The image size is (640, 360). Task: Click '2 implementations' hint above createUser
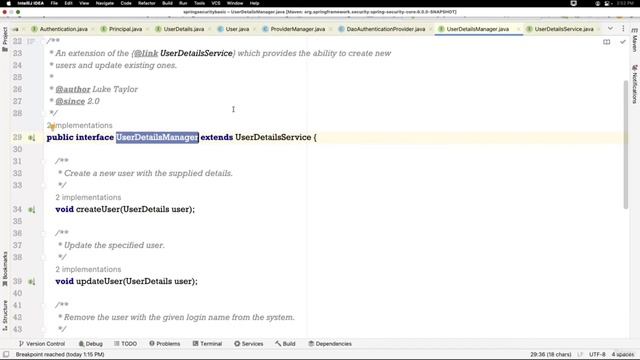pyautogui.click(x=88, y=197)
